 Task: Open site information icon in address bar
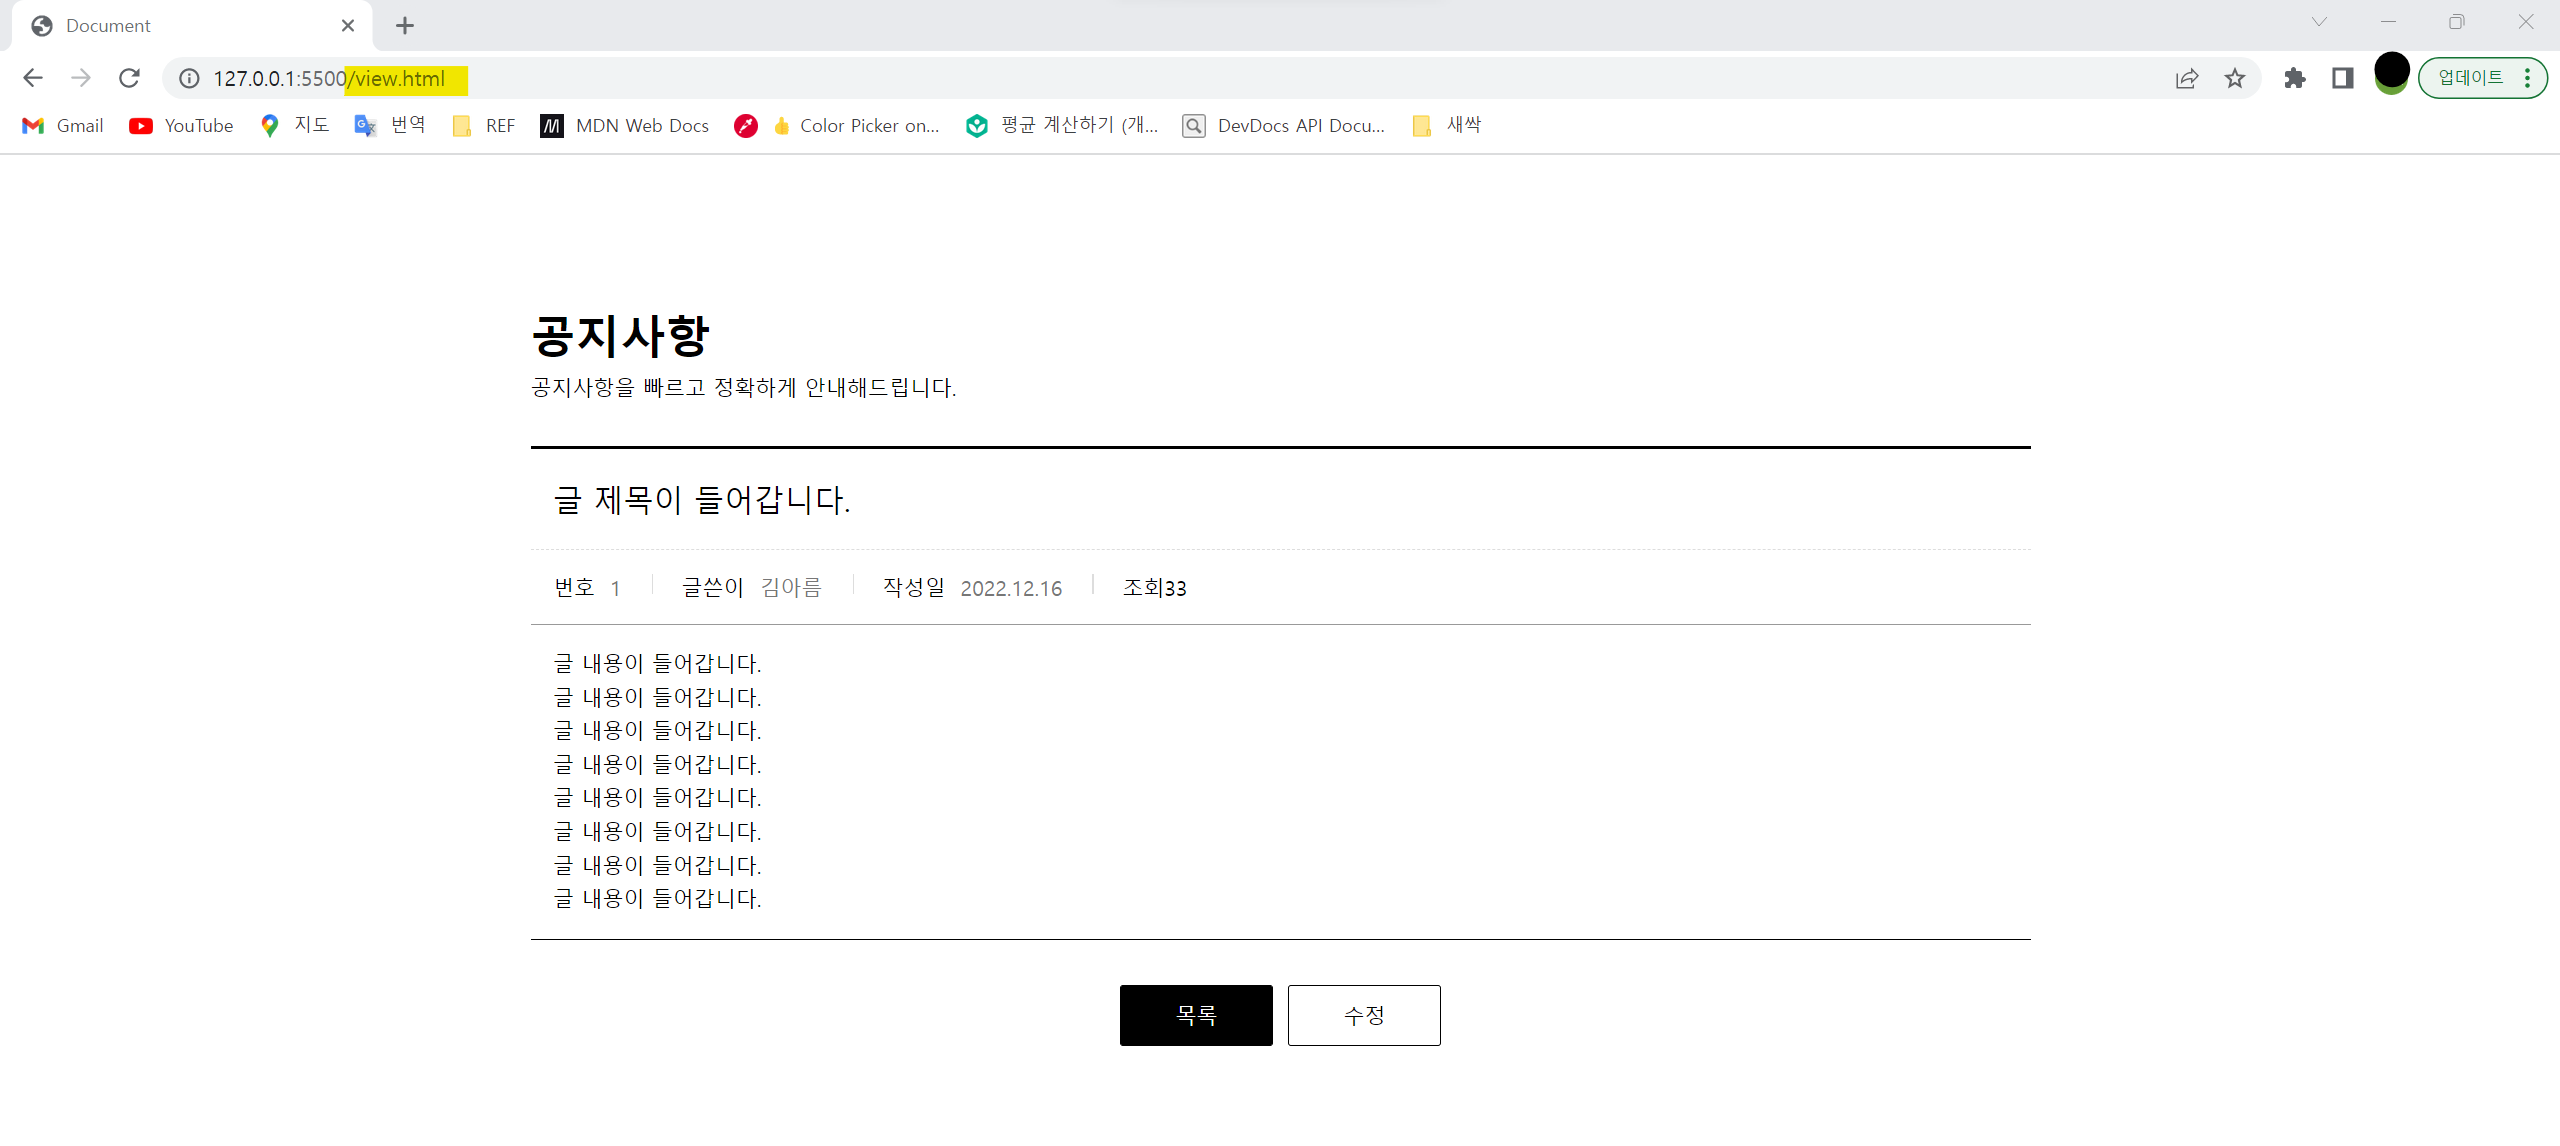point(189,78)
